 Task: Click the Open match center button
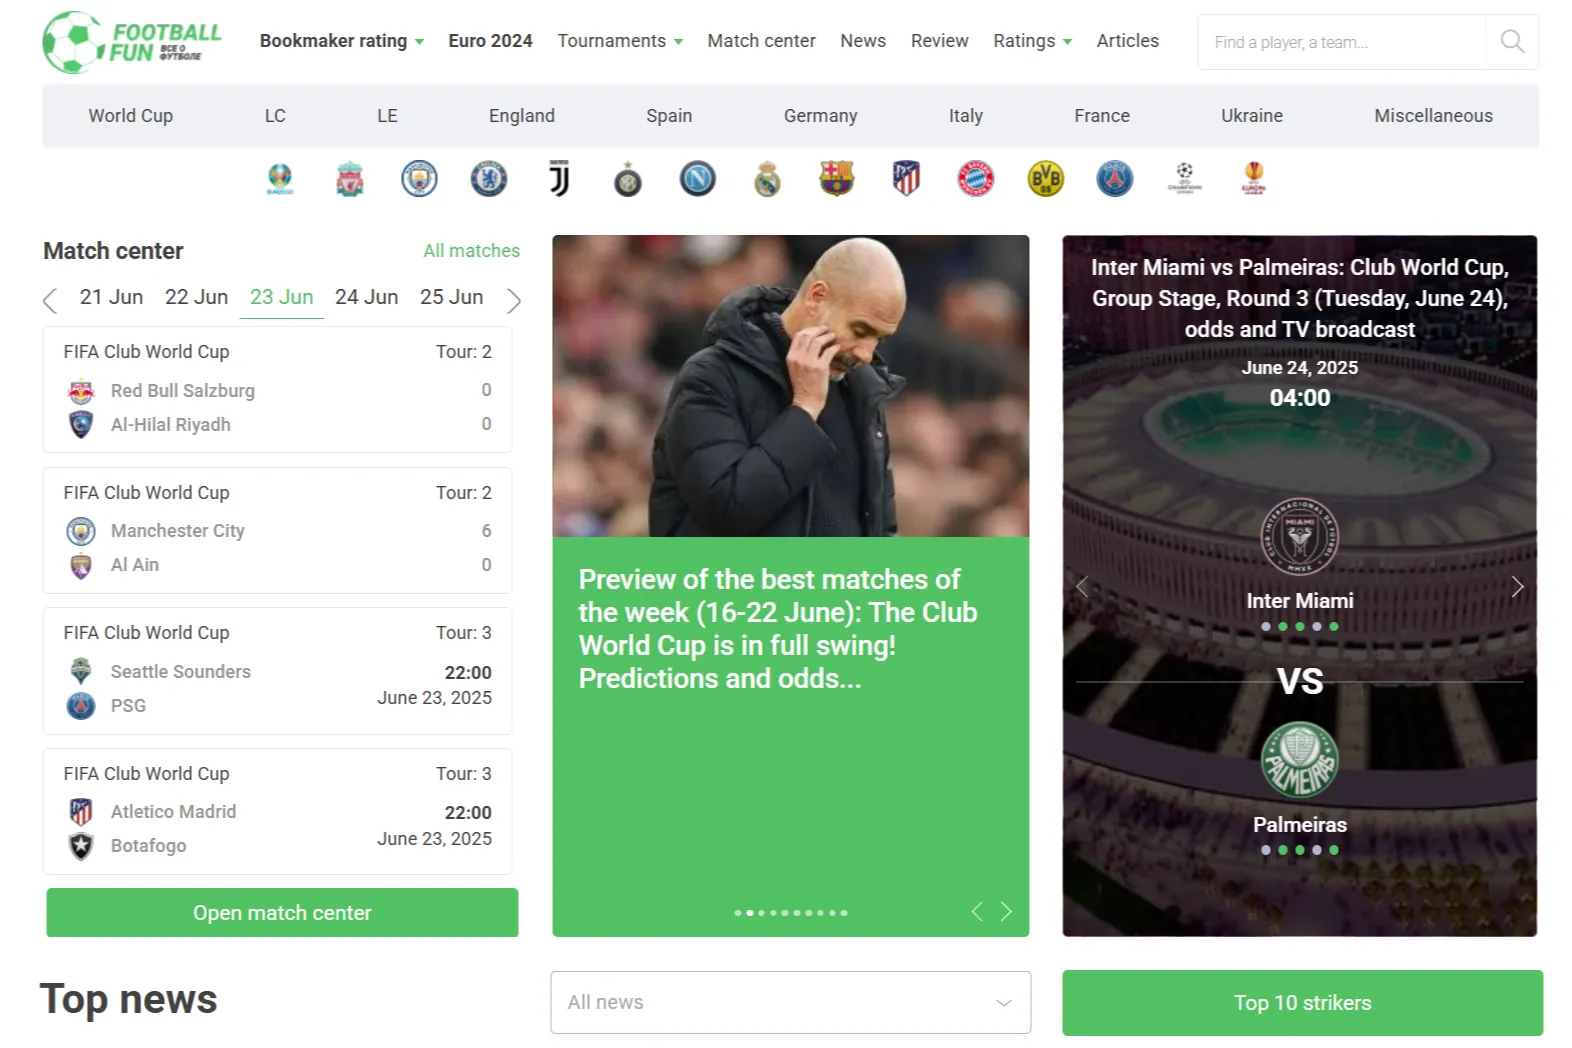[282, 912]
